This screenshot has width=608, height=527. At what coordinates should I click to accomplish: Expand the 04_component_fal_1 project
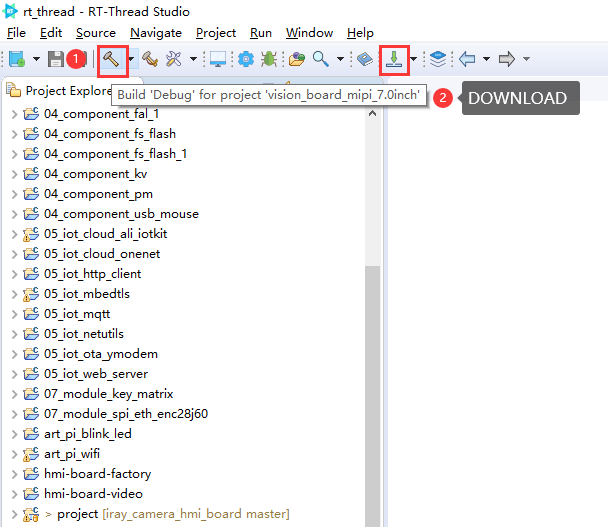tap(14, 114)
